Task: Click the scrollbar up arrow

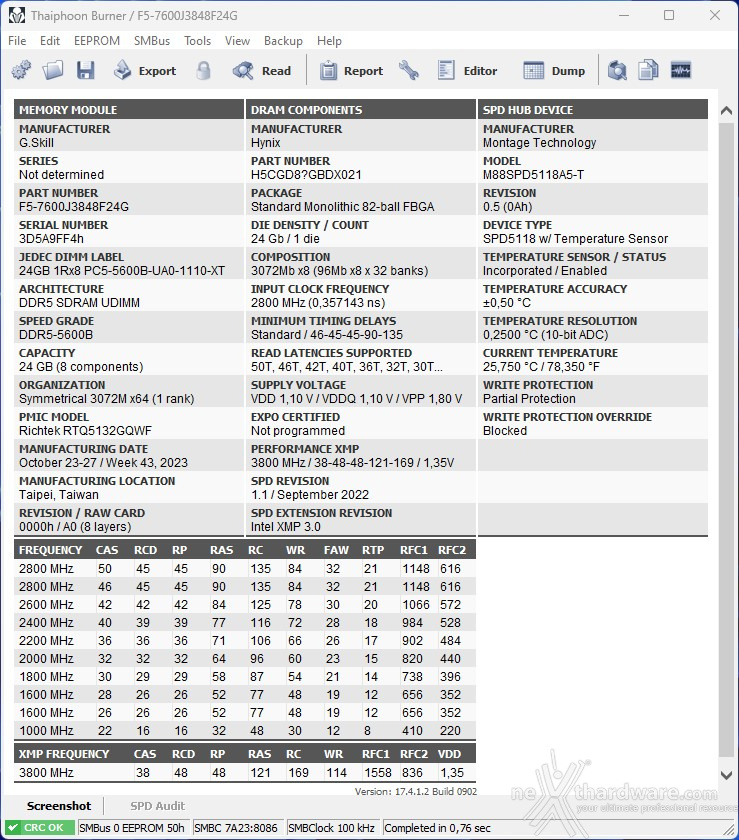Action: tap(726, 111)
